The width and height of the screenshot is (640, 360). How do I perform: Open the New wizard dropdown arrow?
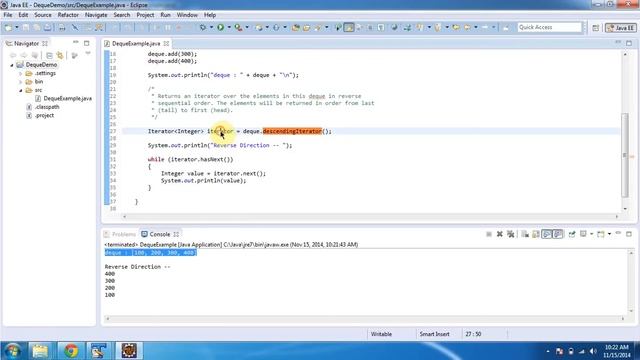pos(17,27)
